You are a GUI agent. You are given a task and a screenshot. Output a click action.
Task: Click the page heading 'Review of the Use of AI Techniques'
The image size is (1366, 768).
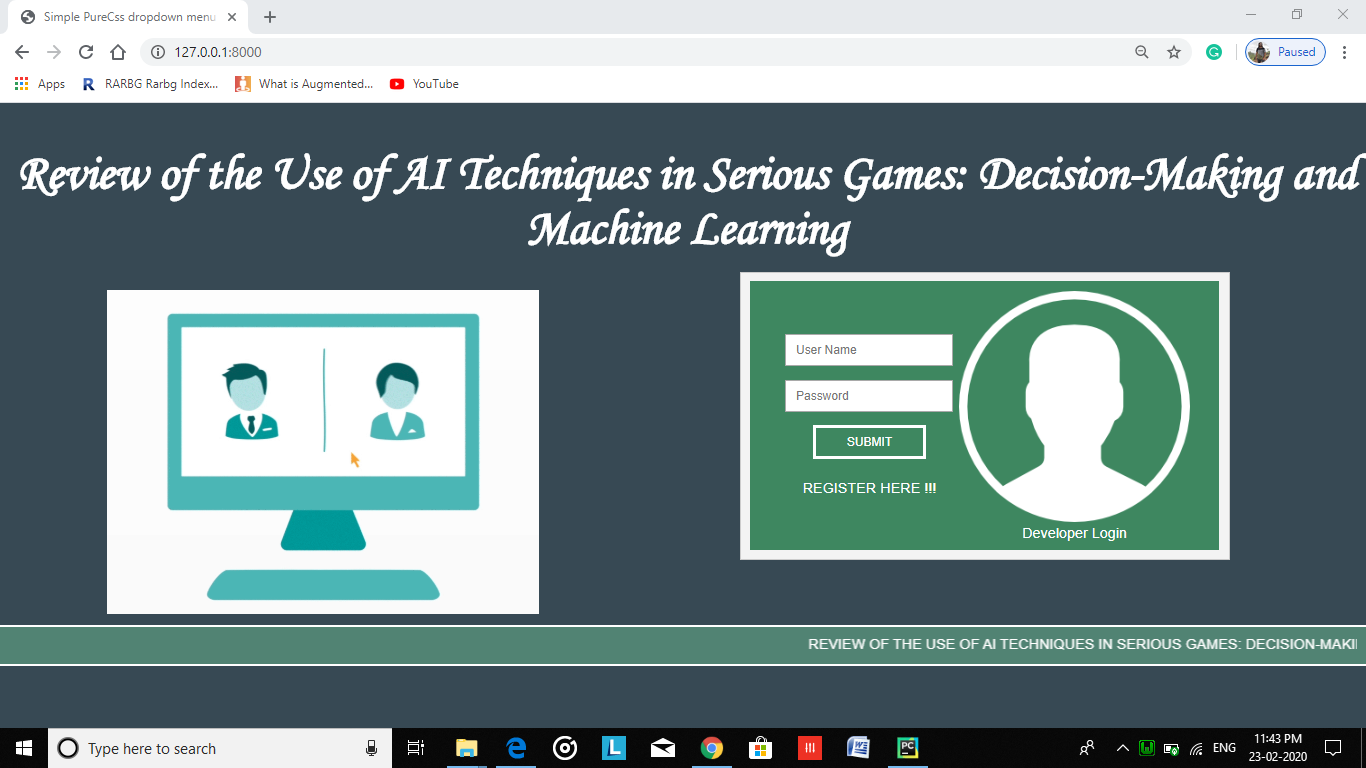click(690, 203)
